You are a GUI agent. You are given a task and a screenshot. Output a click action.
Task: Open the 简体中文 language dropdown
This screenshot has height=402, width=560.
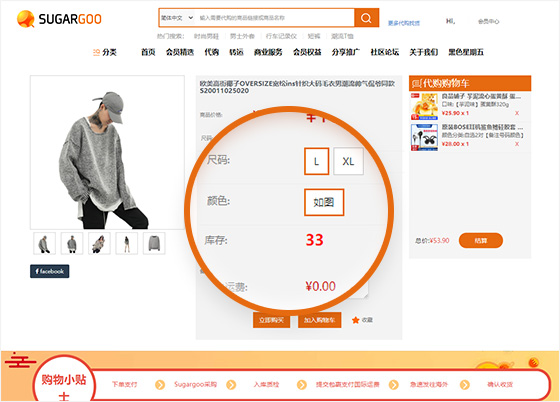pyautogui.click(x=177, y=18)
